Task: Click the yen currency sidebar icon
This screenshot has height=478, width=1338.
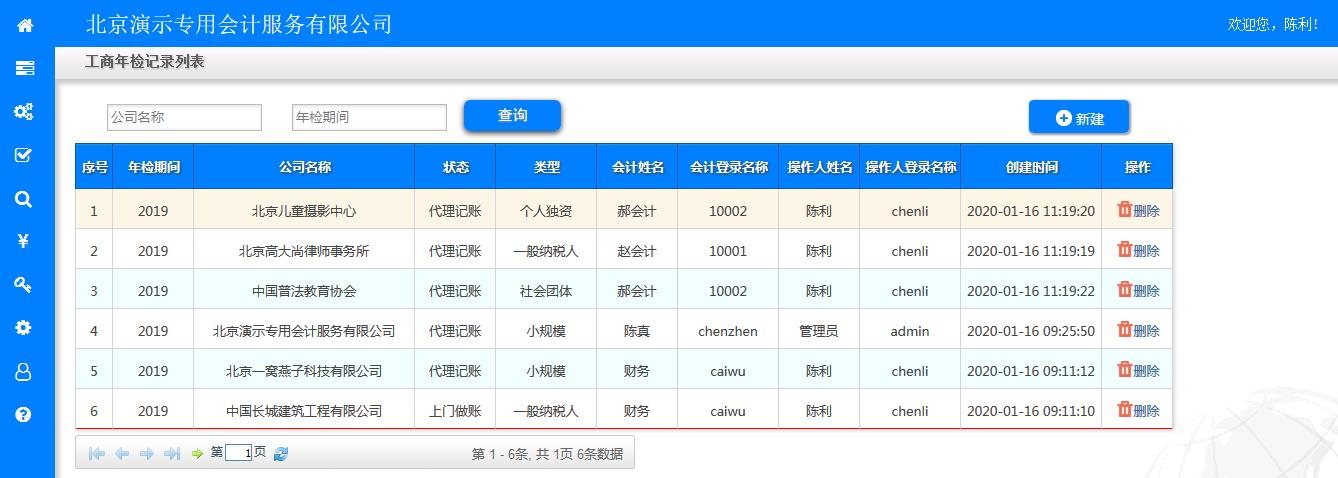Action: [24, 241]
